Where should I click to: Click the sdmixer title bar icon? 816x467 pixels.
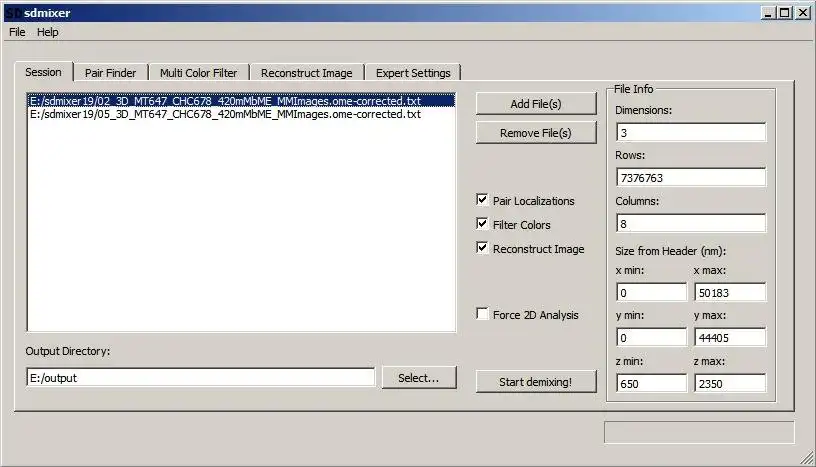[x=12, y=13]
